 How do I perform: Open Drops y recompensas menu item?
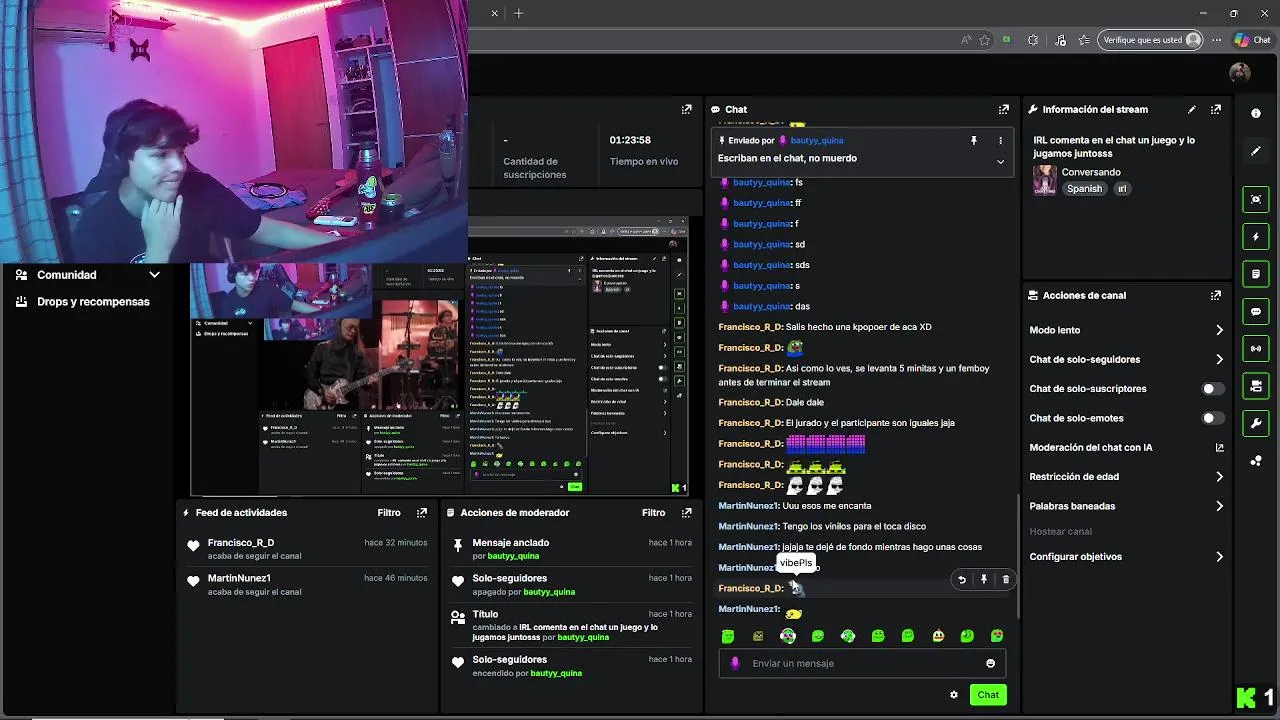point(93,302)
